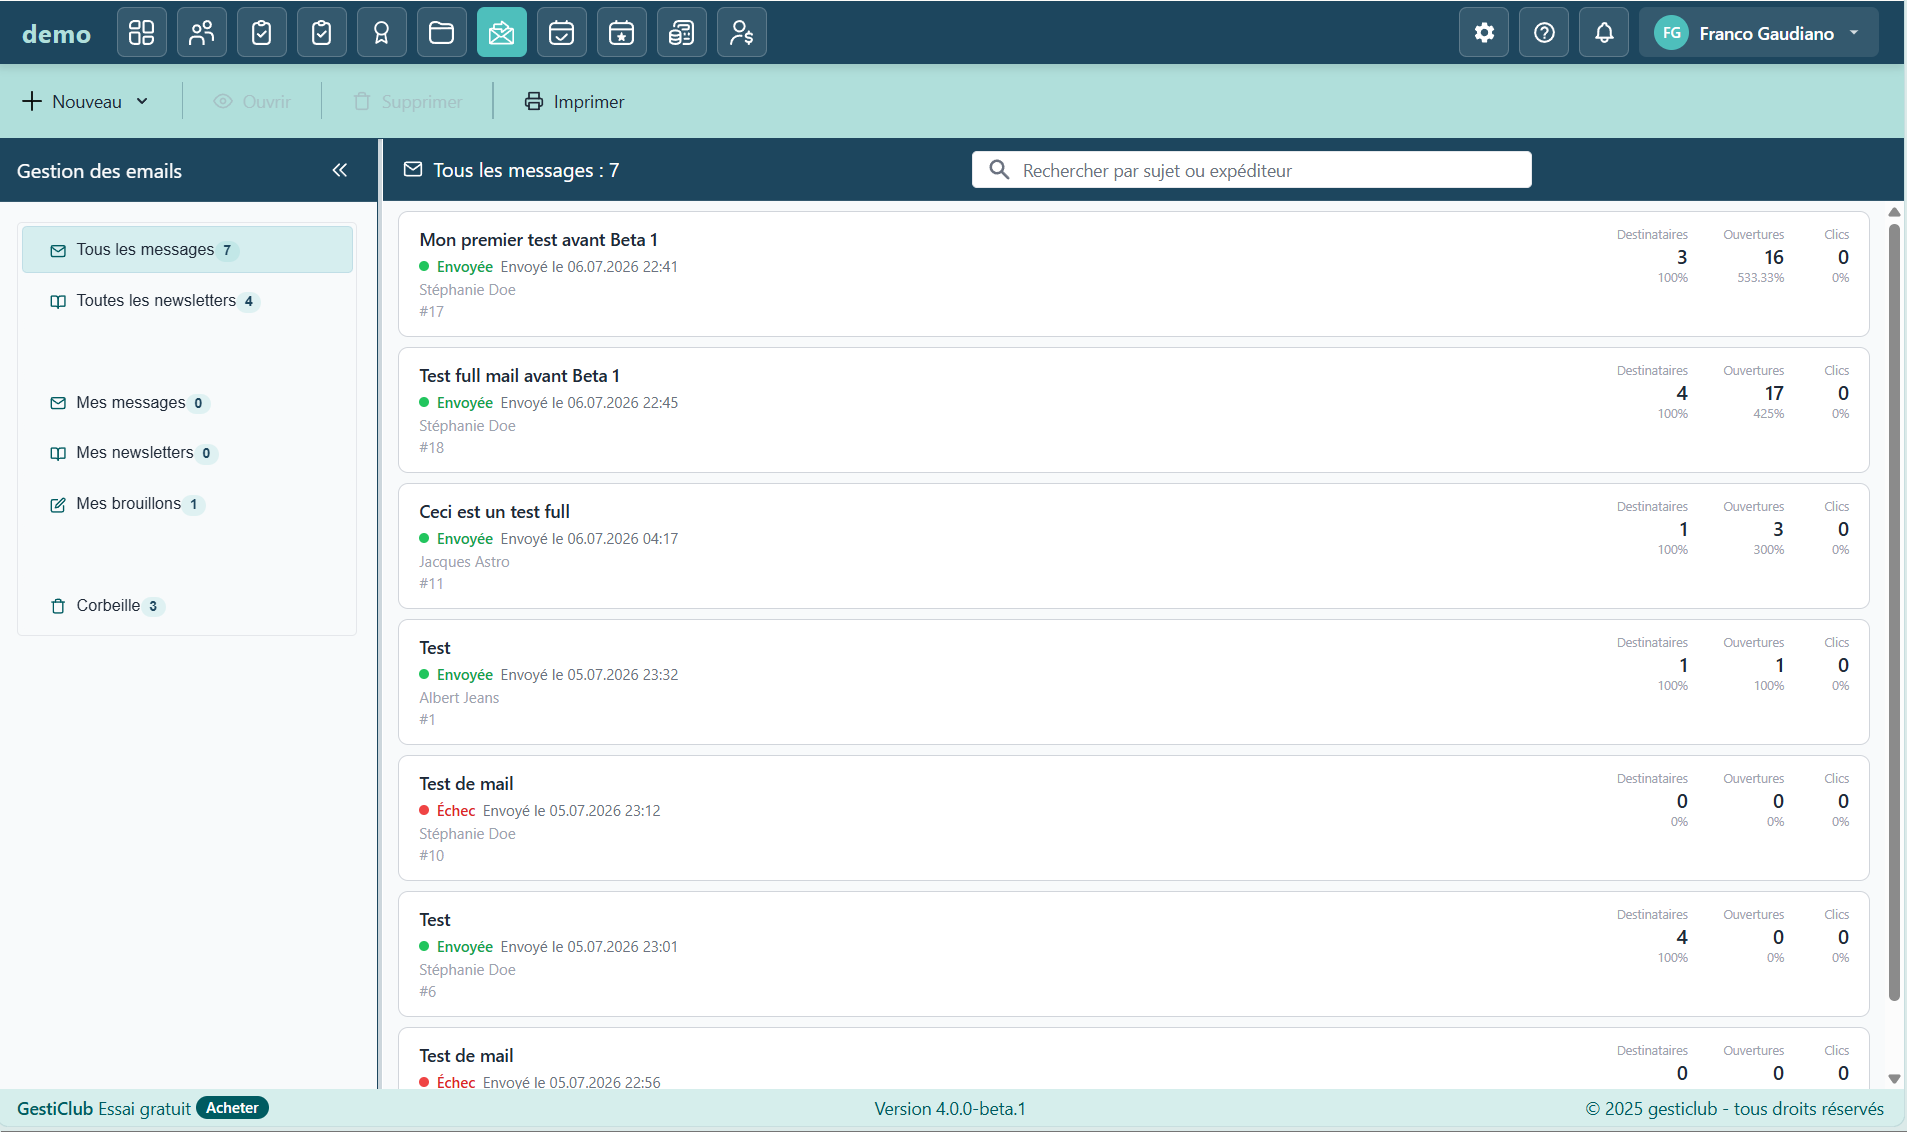The height and width of the screenshot is (1132, 1907).
Task: Click the Toutes les newsletters count badge 4
Action: pyautogui.click(x=249, y=301)
